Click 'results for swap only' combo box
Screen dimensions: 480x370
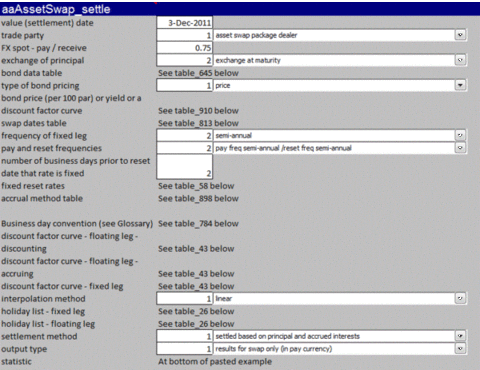click(x=340, y=349)
